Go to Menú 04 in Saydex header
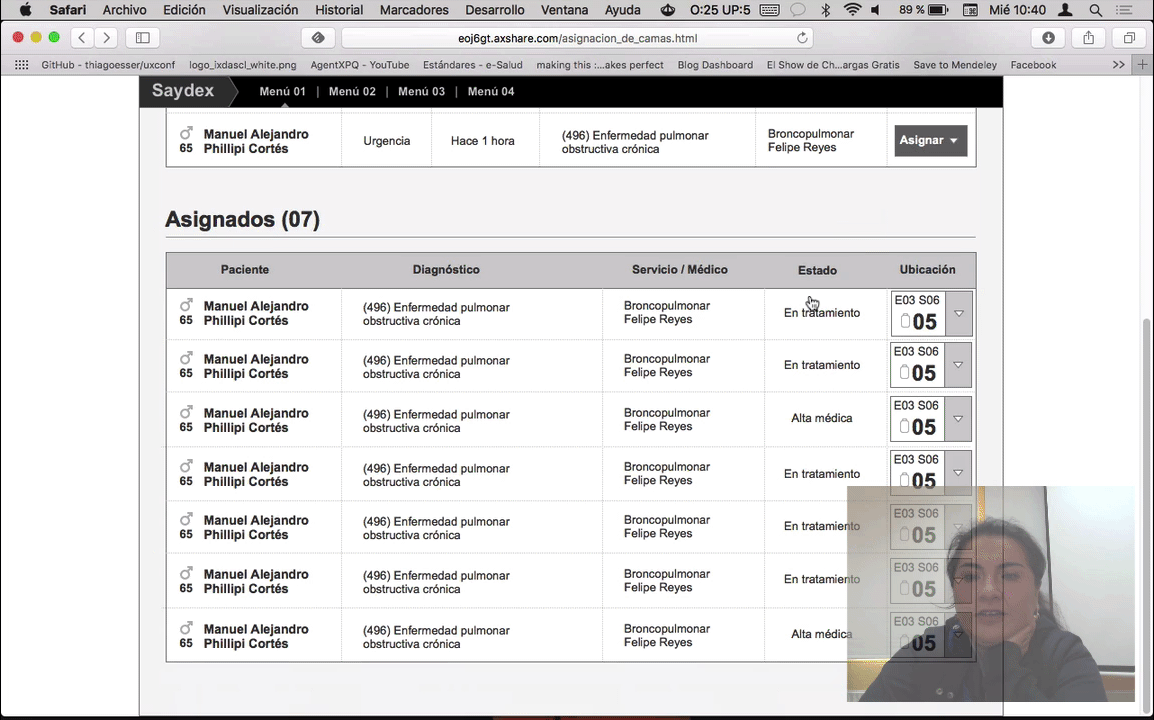 click(x=491, y=92)
